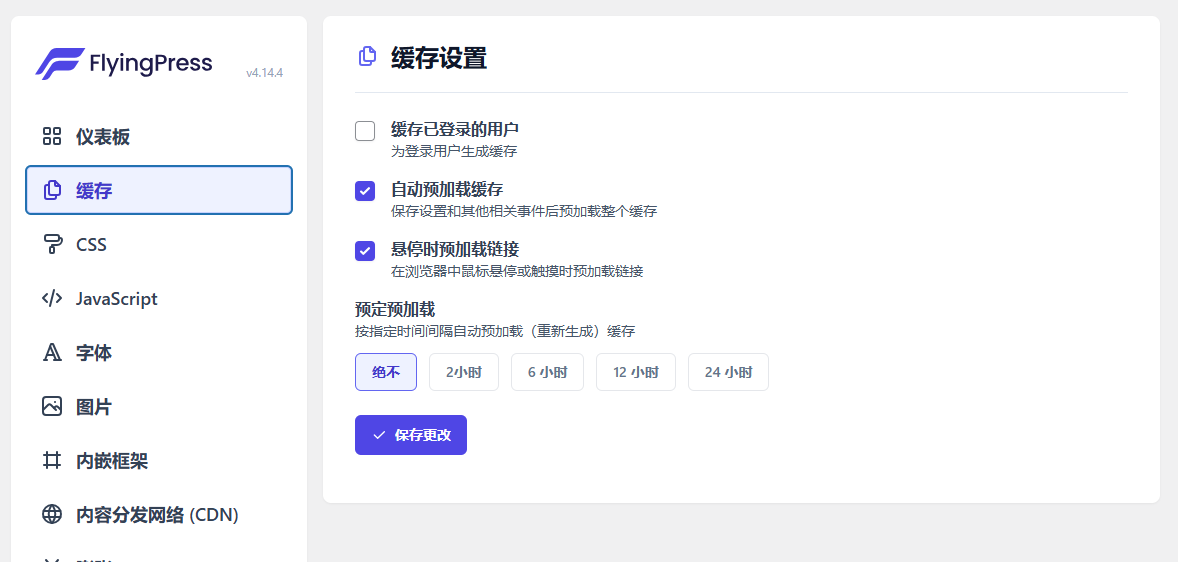
Task: Click the dashboard grid icon beside 仪表板
Action: click(52, 137)
